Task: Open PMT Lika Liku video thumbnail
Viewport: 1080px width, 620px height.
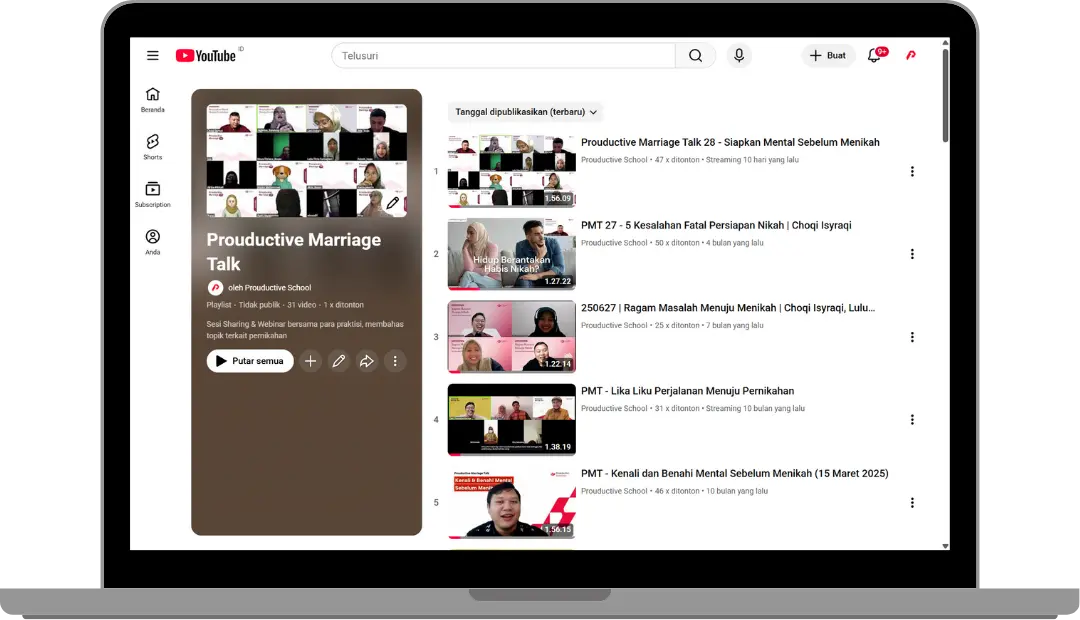Action: click(511, 419)
